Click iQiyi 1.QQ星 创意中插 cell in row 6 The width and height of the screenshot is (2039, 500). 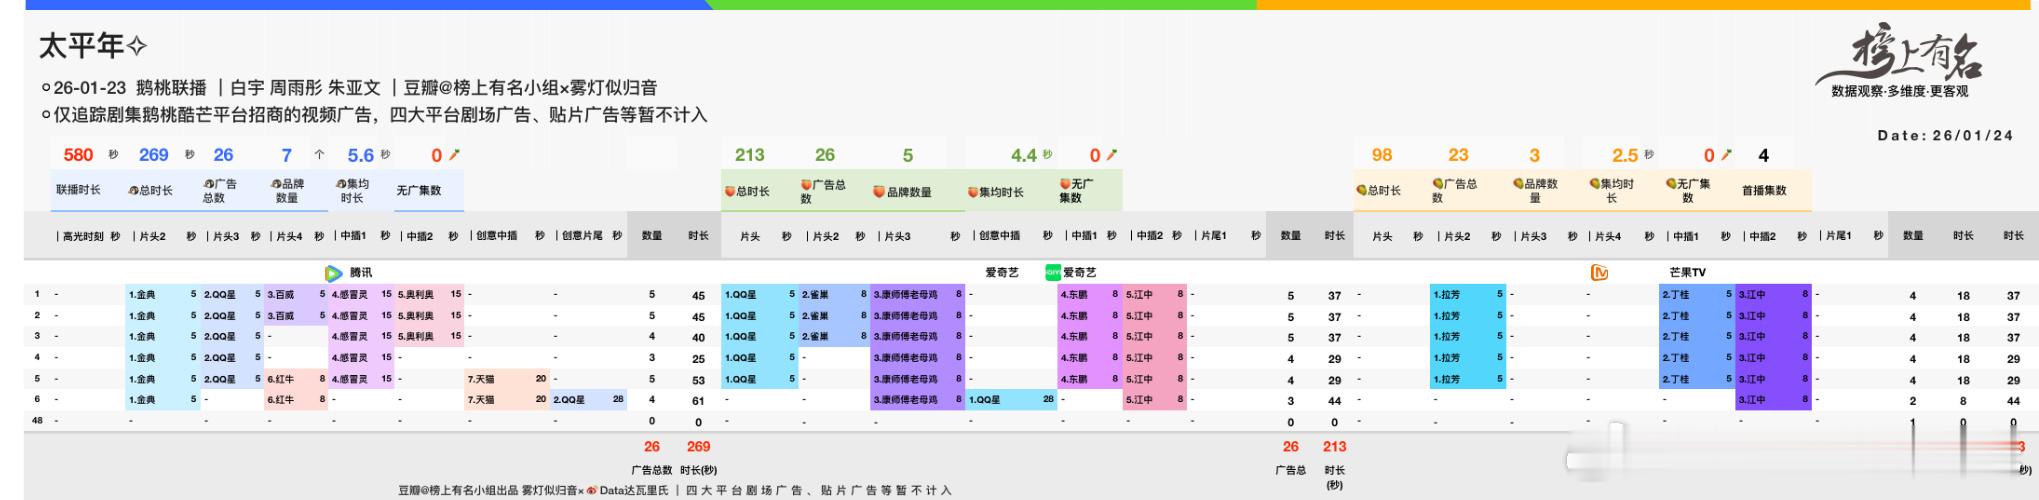(x=1011, y=400)
